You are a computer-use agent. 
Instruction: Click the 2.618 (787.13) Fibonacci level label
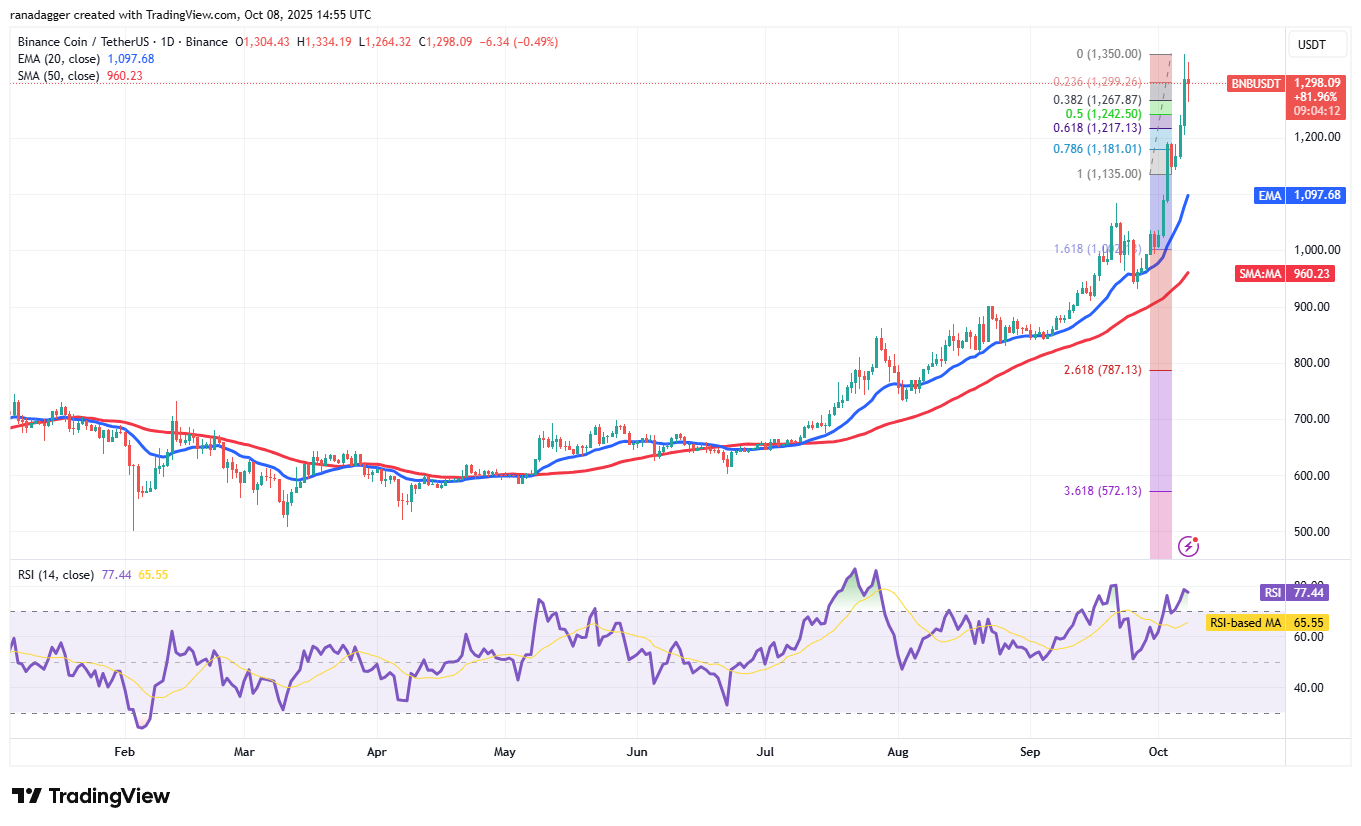(x=1101, y=370)
